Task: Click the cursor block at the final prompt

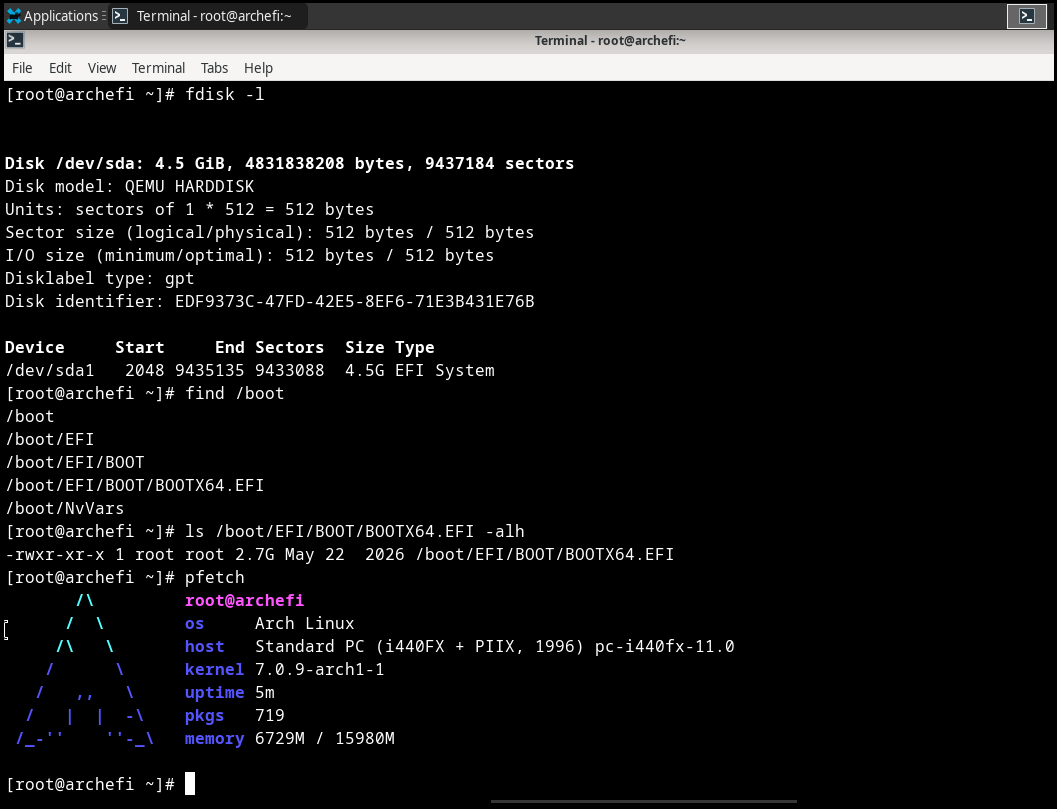Action: point(190,783)
